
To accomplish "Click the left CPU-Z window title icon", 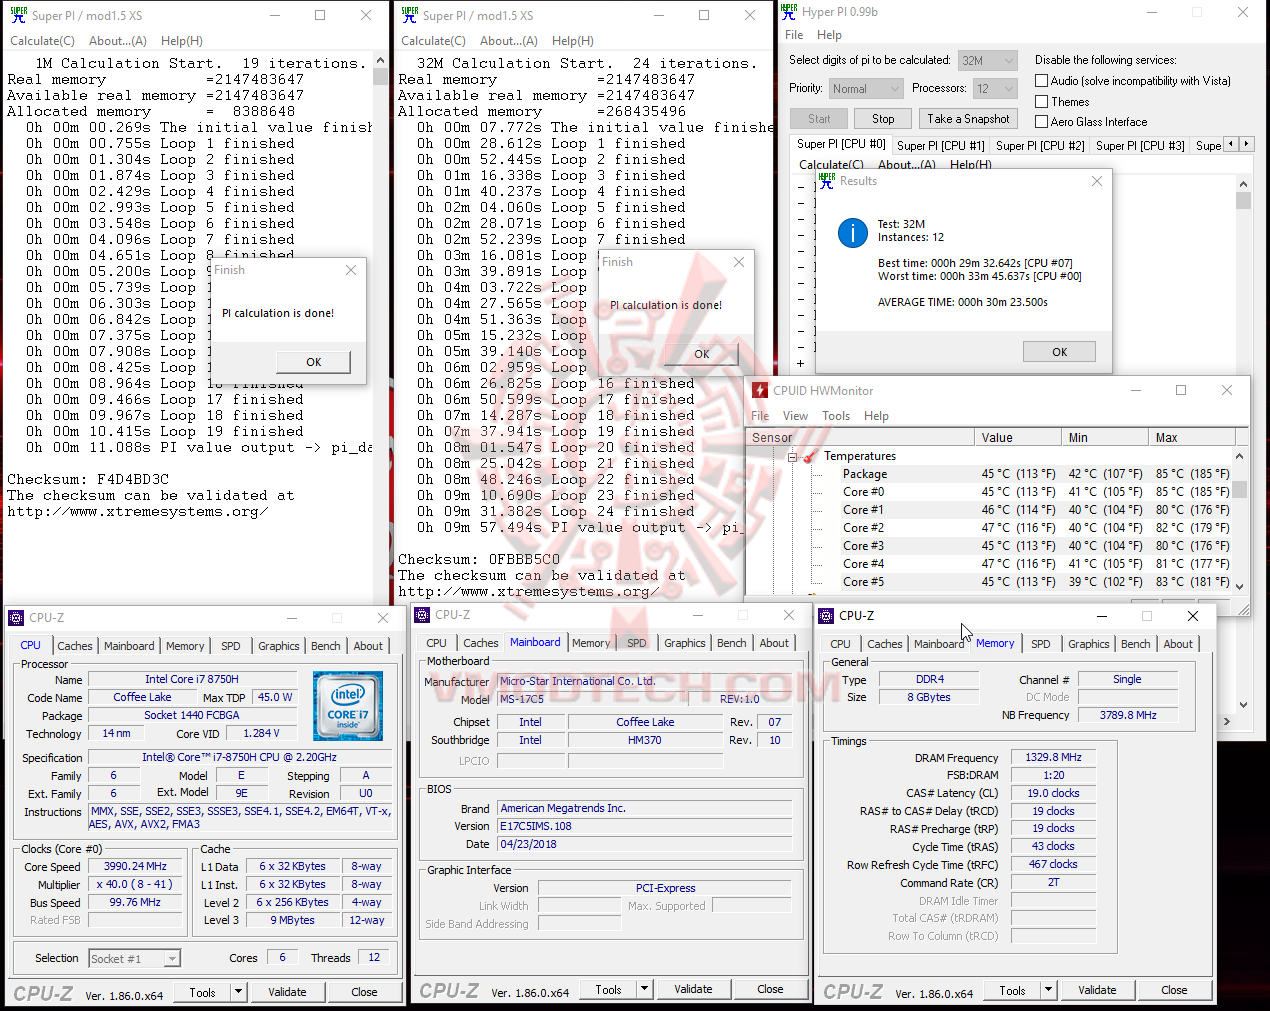I will pyautogui.click(x=16, y=618).
